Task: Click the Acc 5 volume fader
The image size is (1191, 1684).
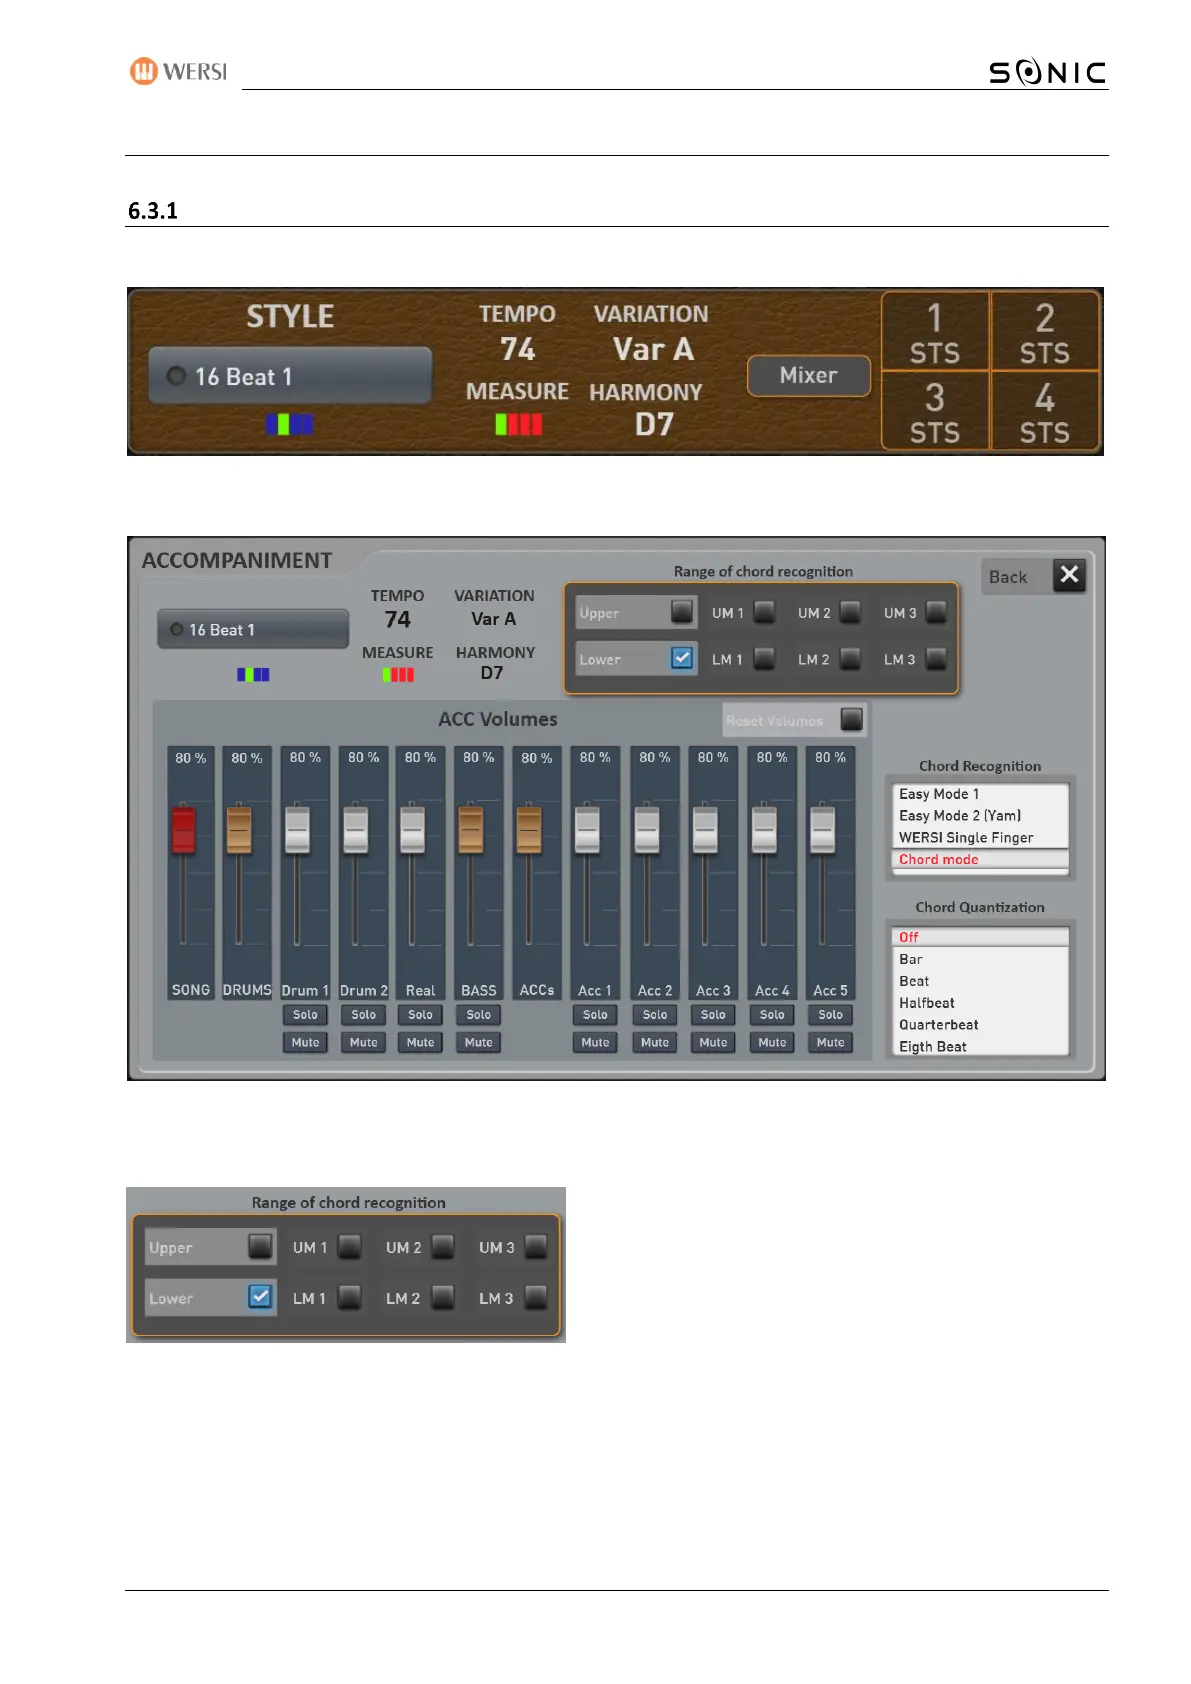Action: pyautogui.click(x=822, y=829)
